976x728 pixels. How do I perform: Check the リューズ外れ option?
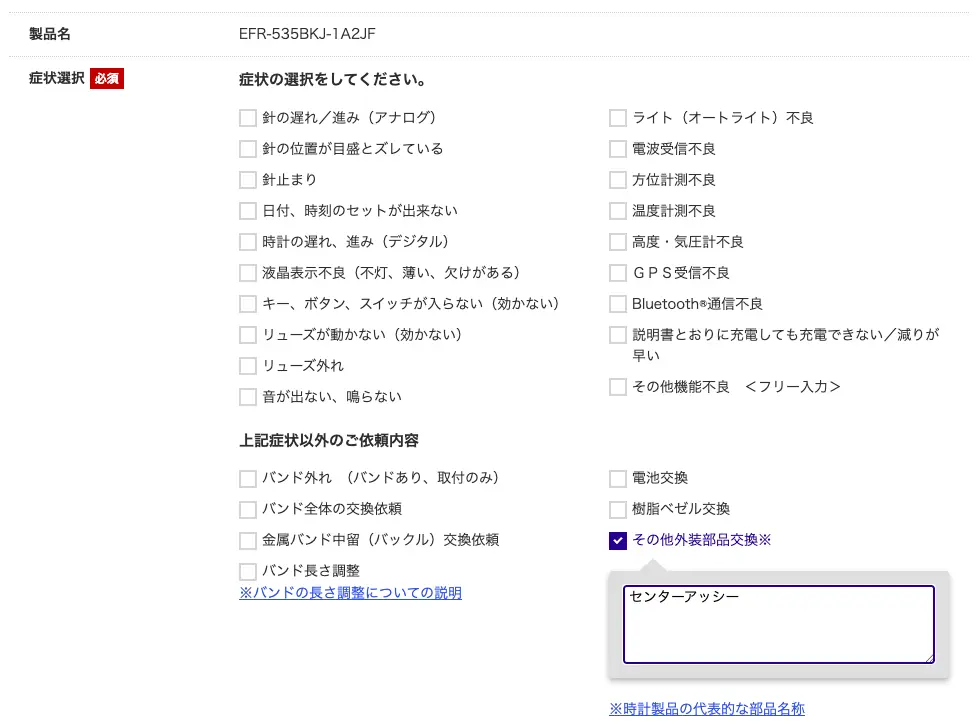point(248,366)
